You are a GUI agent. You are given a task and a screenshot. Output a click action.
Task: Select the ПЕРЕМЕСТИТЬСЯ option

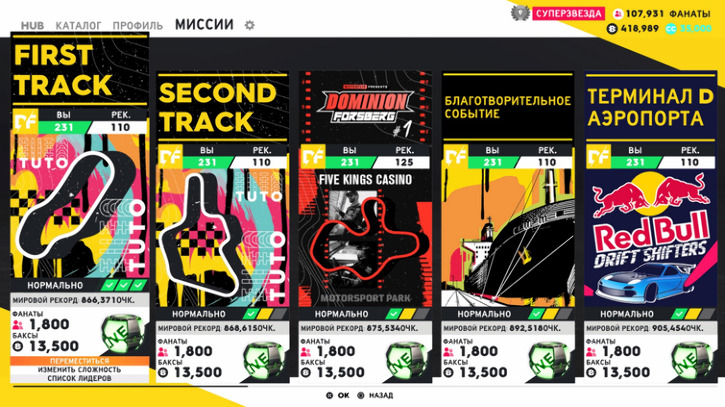[80, 361]
